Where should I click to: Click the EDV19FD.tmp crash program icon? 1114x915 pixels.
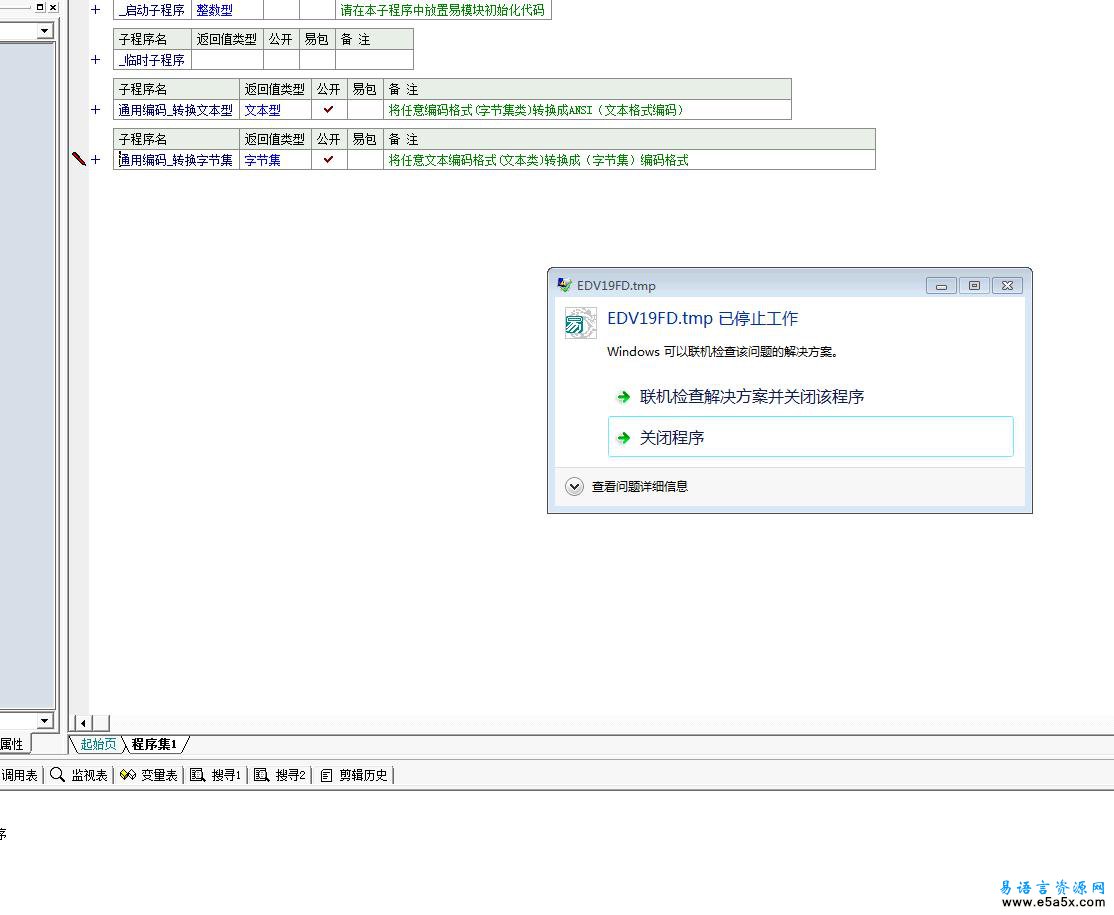point(580,323)
